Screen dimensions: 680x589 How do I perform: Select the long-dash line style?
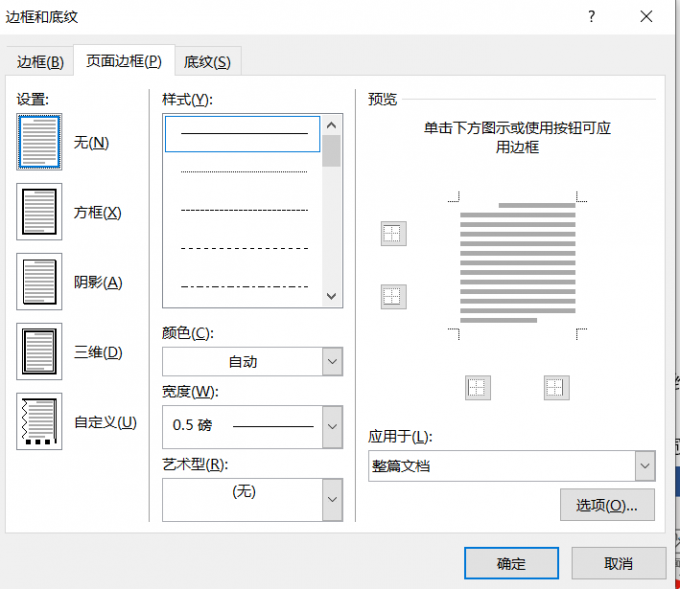pyautogui.click(x=243, y=249)
